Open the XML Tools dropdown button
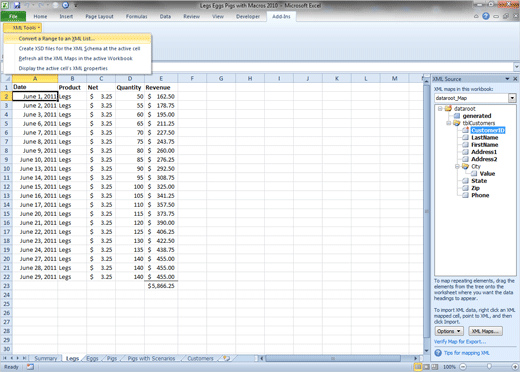 click(23, 28)
